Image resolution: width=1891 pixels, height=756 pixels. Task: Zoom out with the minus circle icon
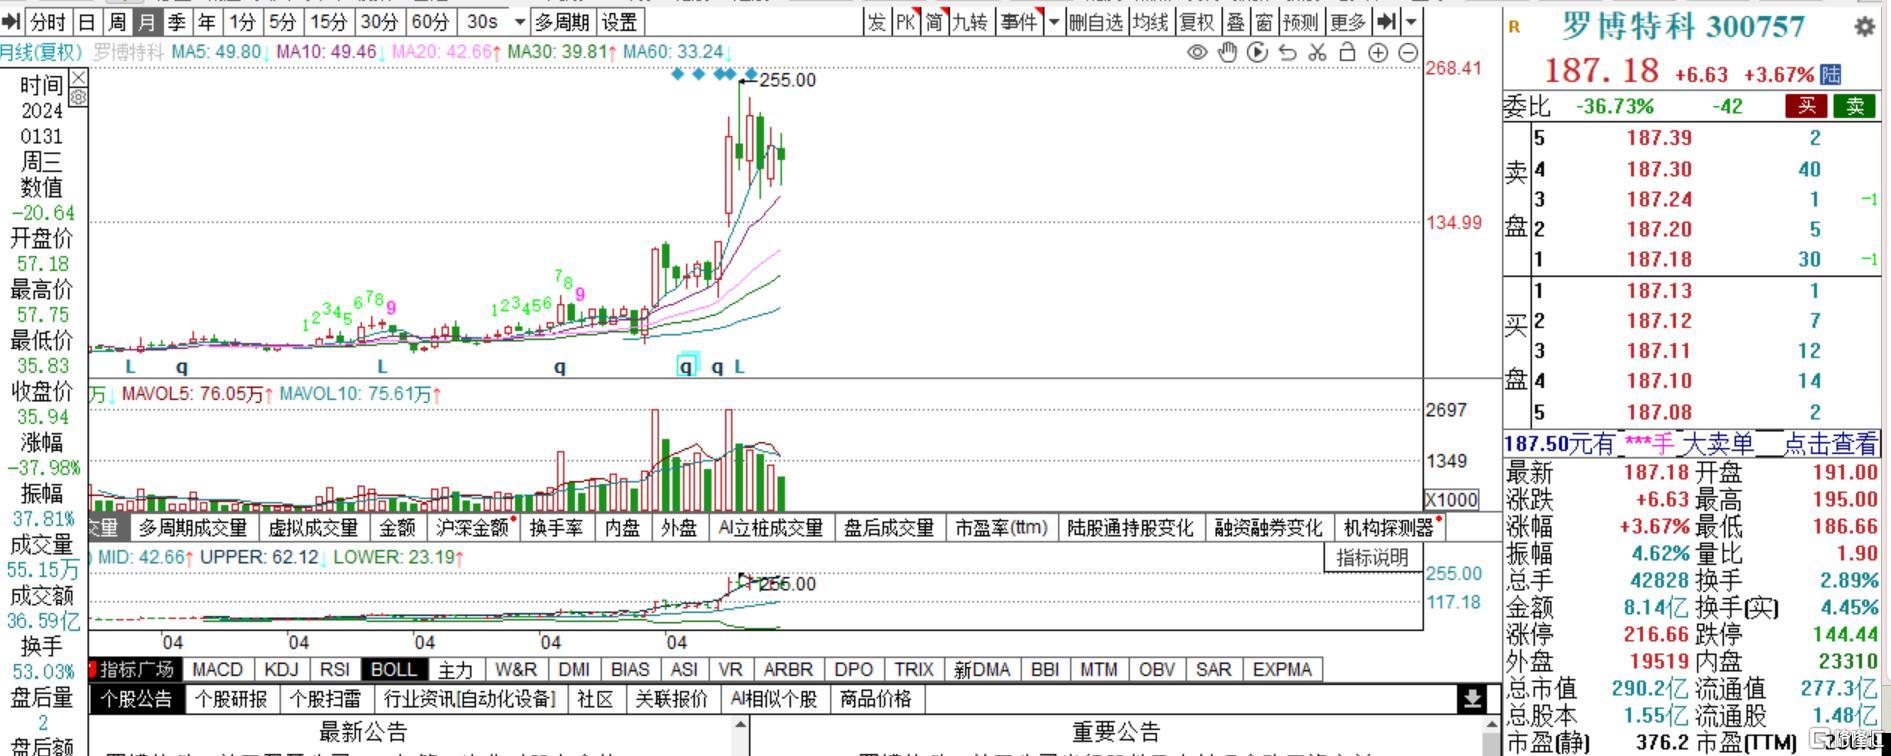[x=1408, y=52]
